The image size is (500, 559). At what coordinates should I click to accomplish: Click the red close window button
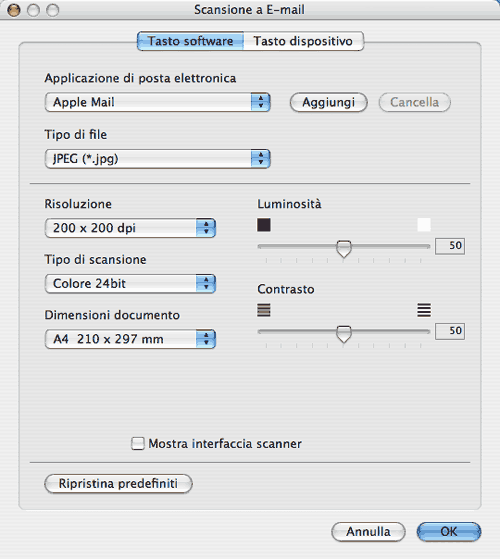pos(14,10)
